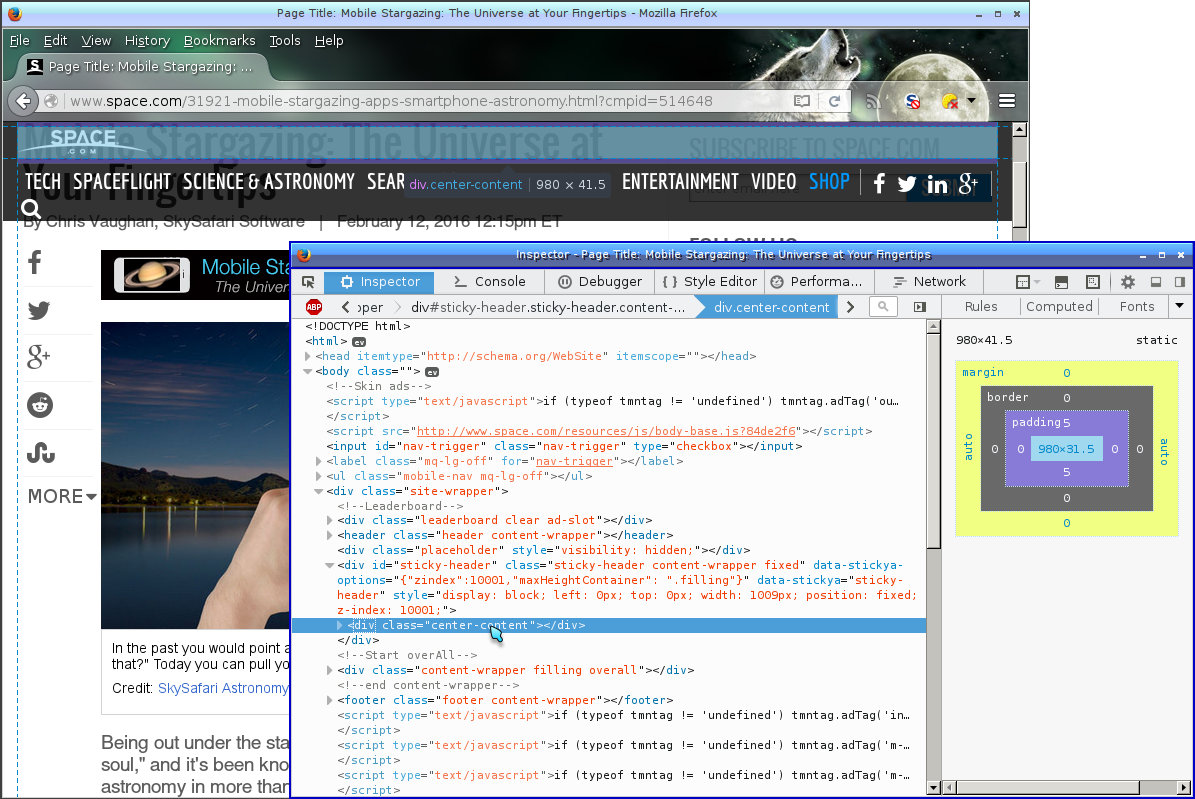1195x799 pixels.
Task: Open SHOP in the site navigation
Action: click(829, 181)
